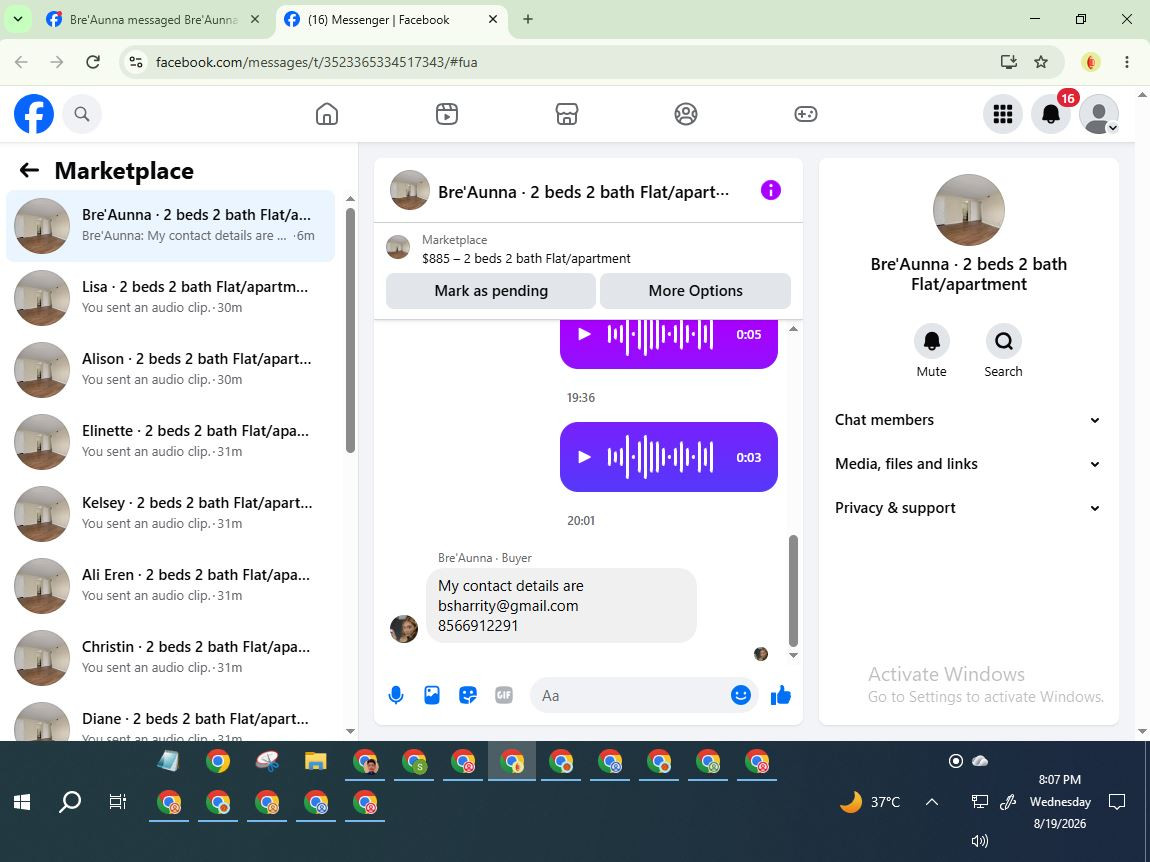Open Elinette conversation in list
1150x862 pixels.
point(170,441)
